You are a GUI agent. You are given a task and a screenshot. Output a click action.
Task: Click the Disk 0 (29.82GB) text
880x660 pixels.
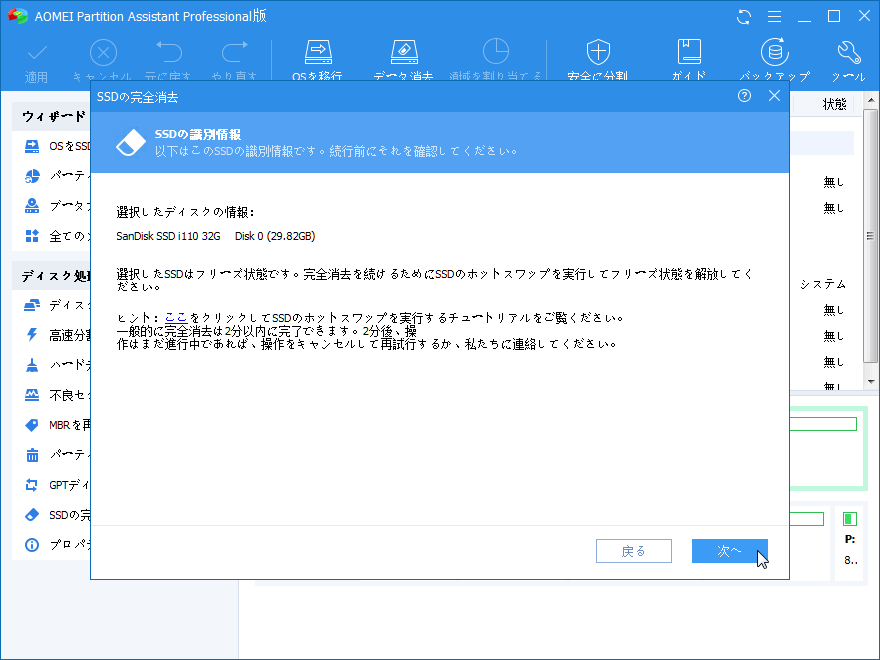click(275, 236)
